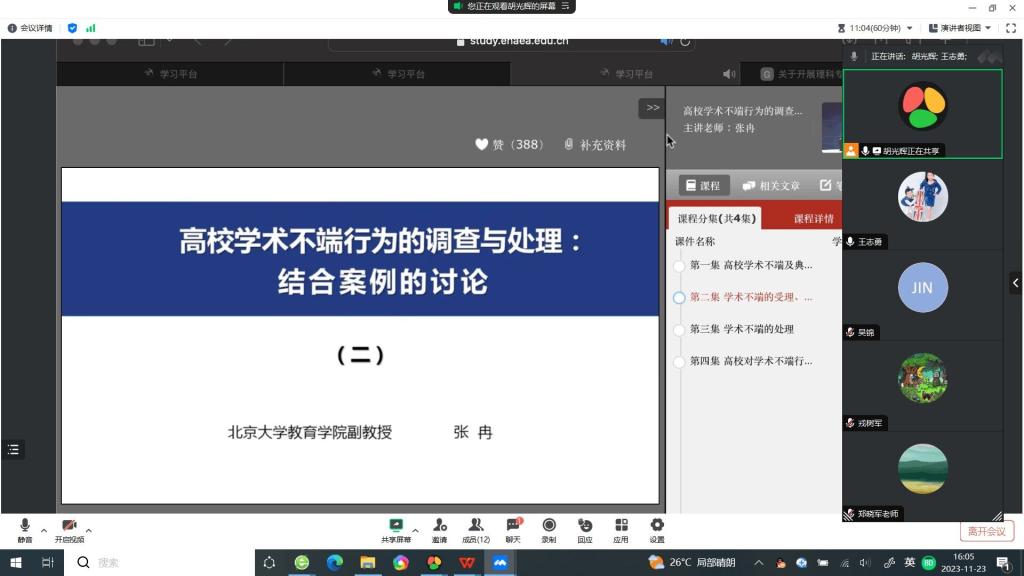This screenshot has width=1024, height=576.
Task: Click the 补充资料 link
Action: coord(596,145)
